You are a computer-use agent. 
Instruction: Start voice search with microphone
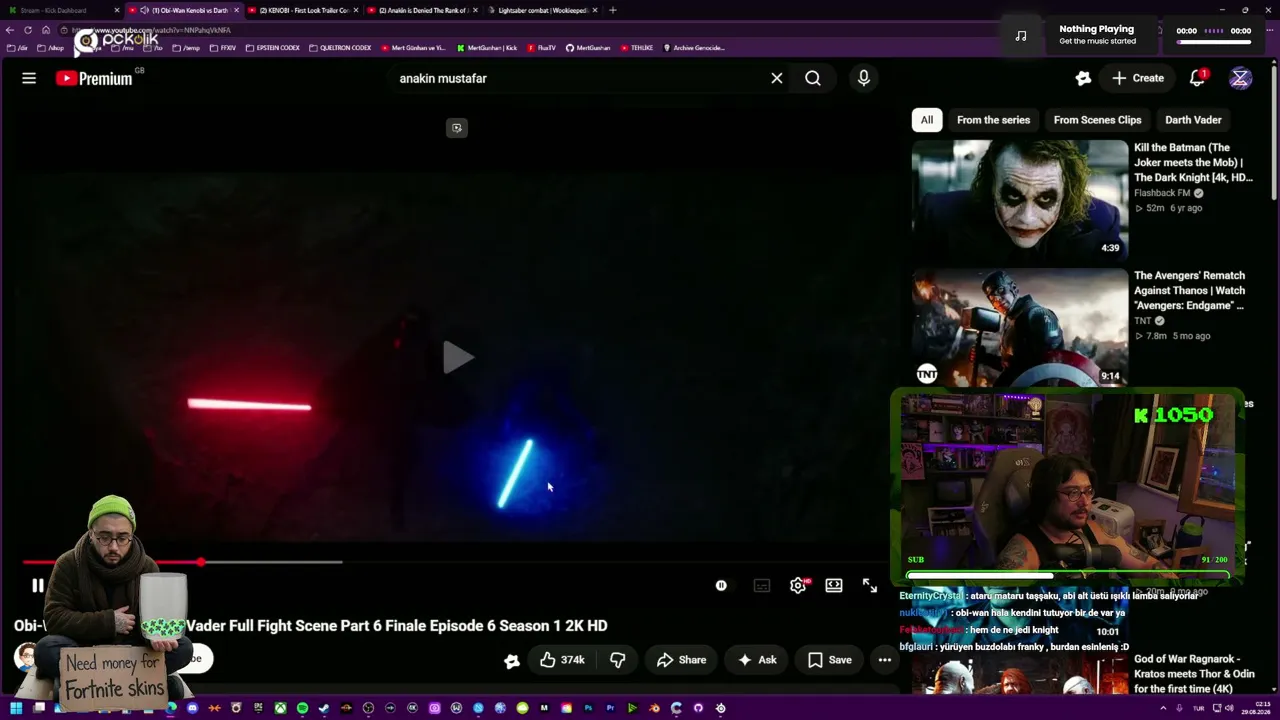864,78
